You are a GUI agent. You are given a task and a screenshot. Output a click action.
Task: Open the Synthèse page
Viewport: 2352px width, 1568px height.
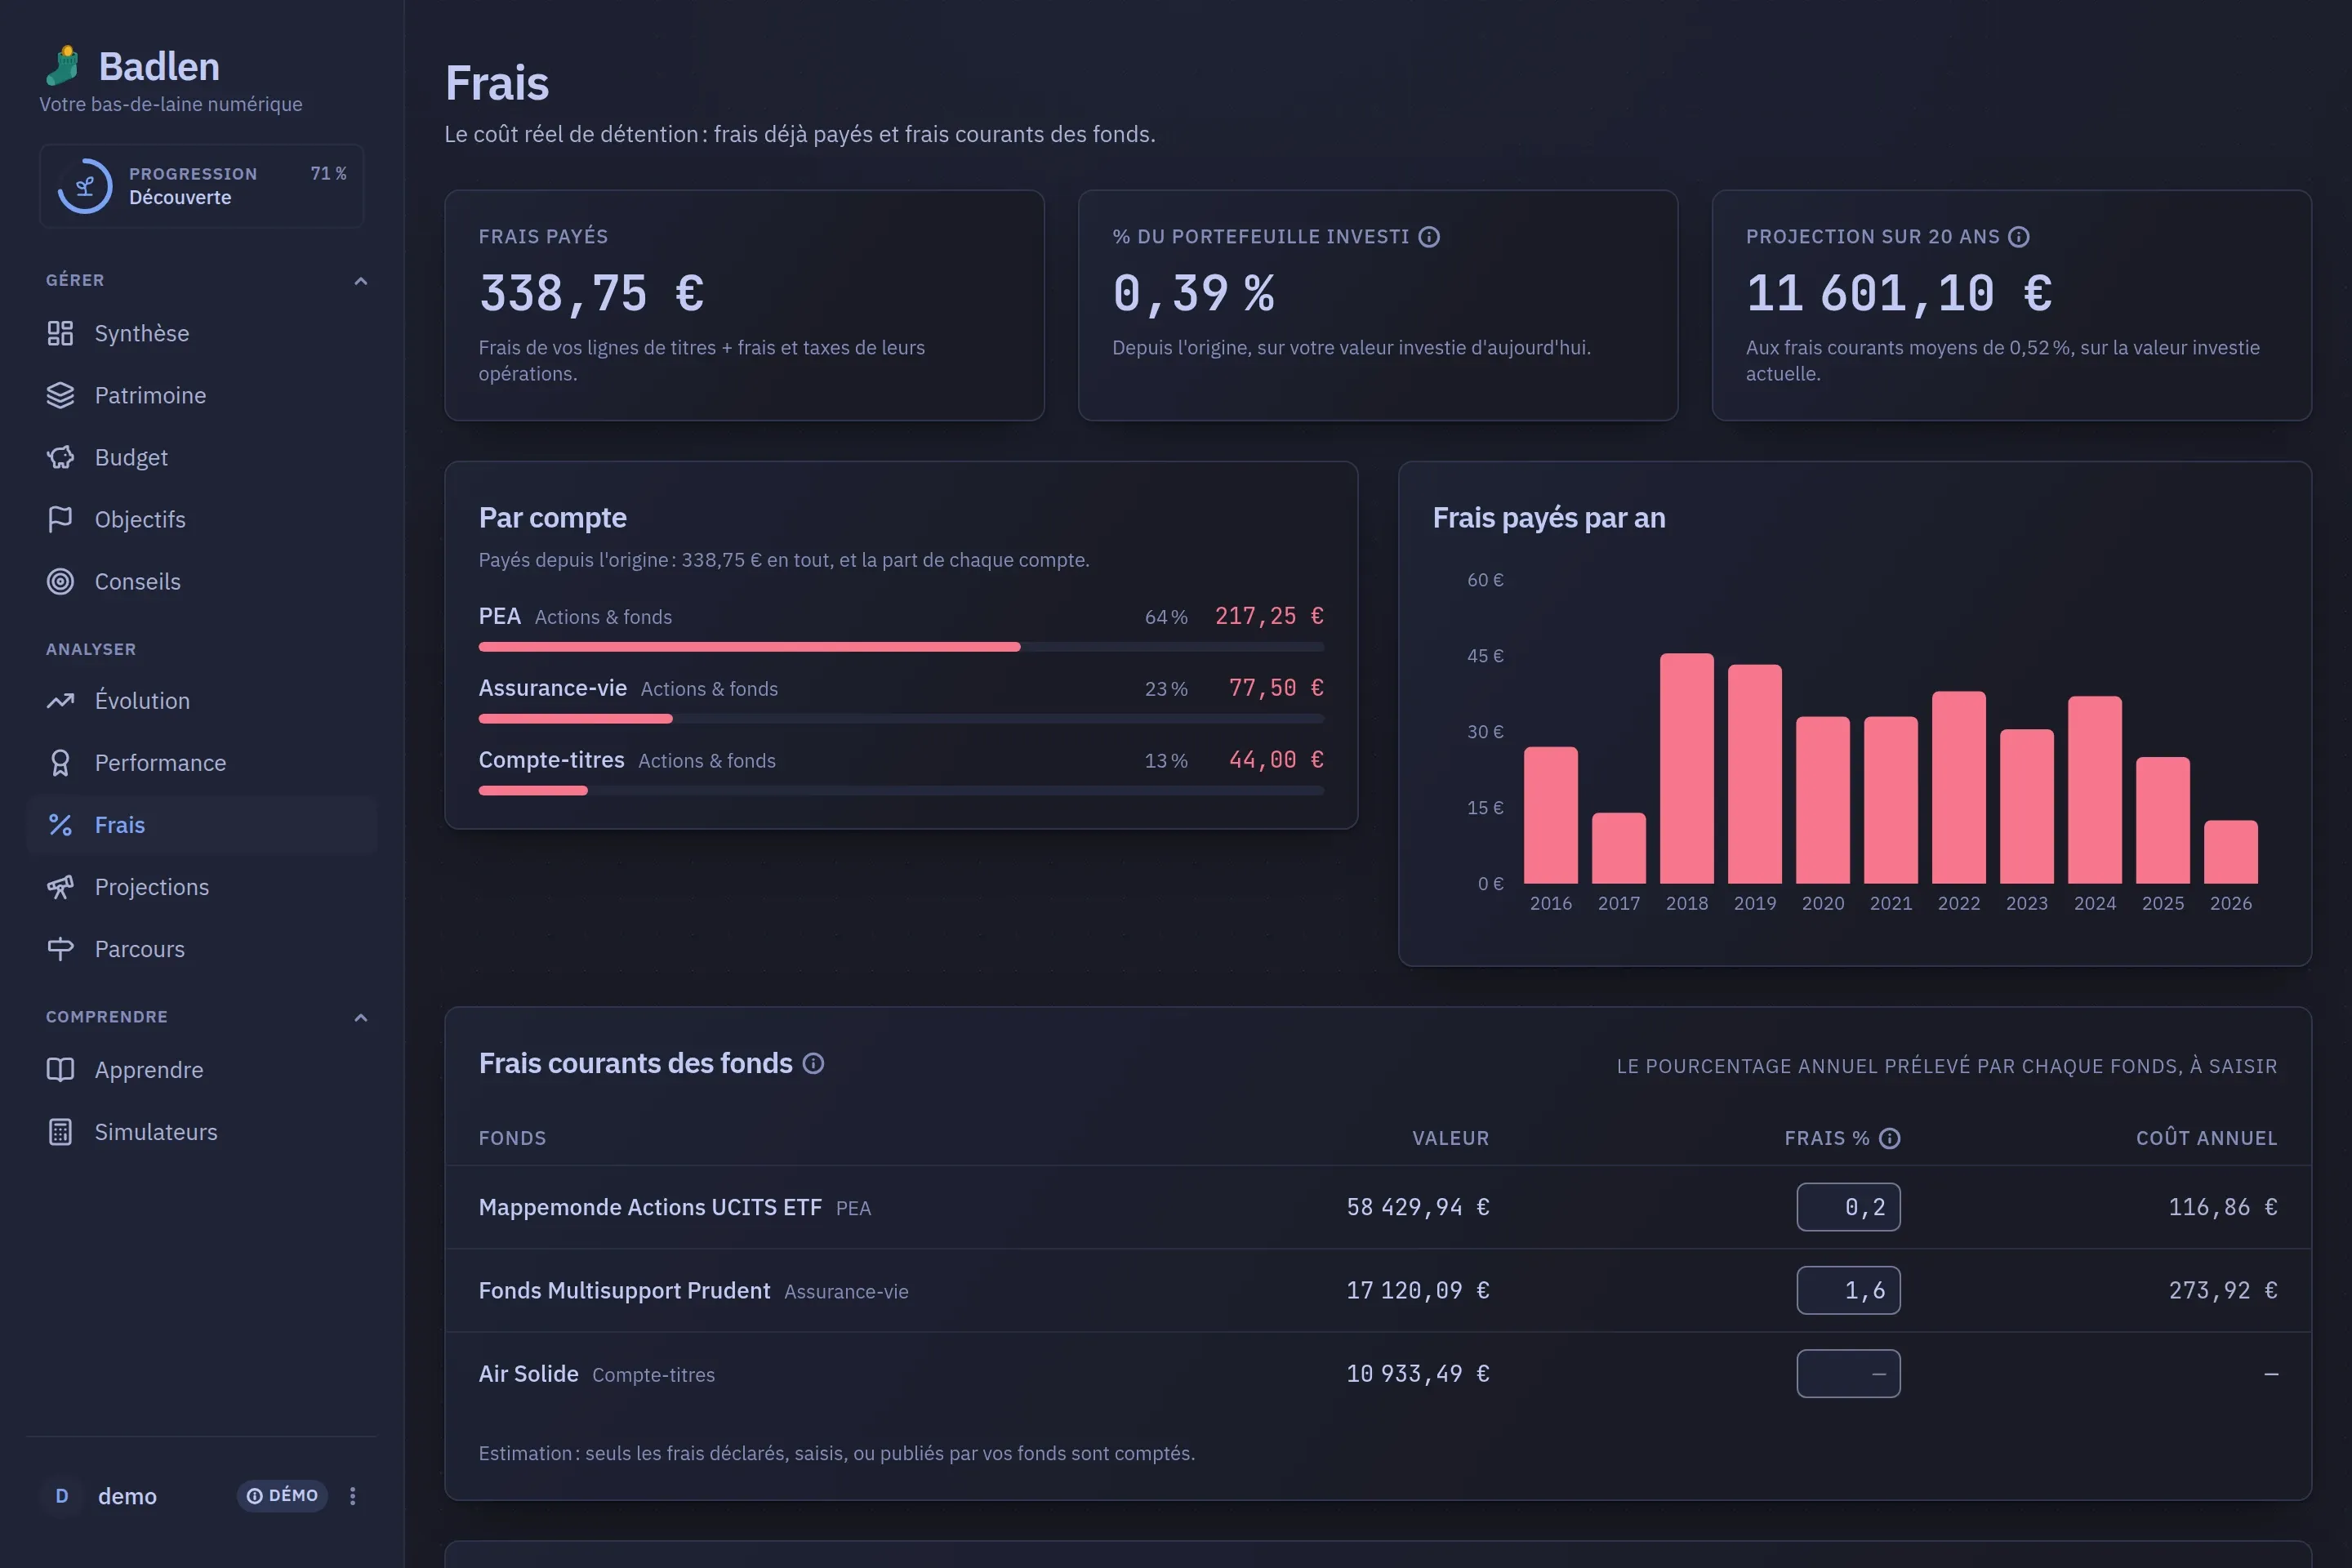[x=202, y=333]
